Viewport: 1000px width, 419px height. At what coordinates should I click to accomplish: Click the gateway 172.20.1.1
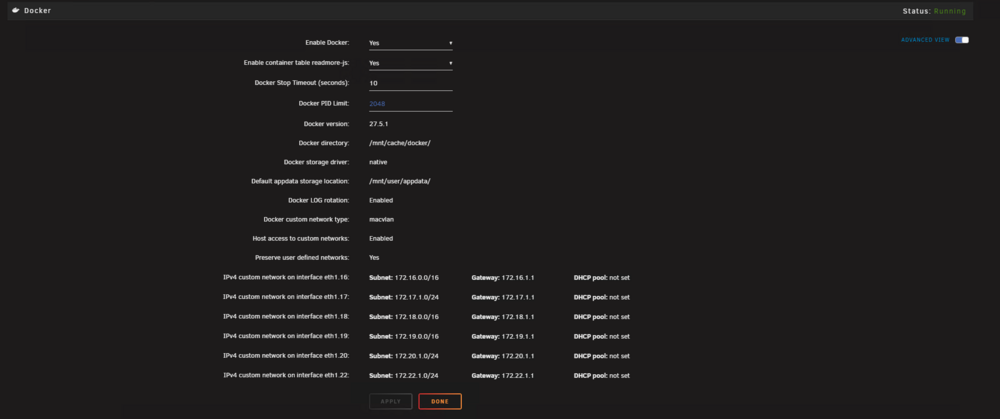518,356
